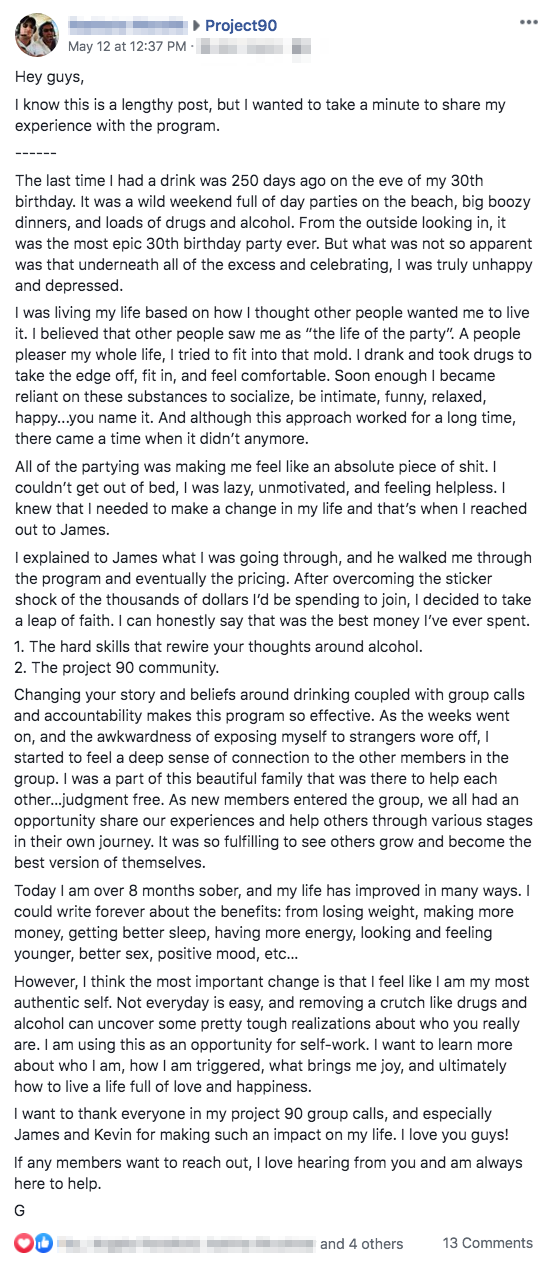
Task: Open the 13 Comments link
Action: [x=488, y=1243]
